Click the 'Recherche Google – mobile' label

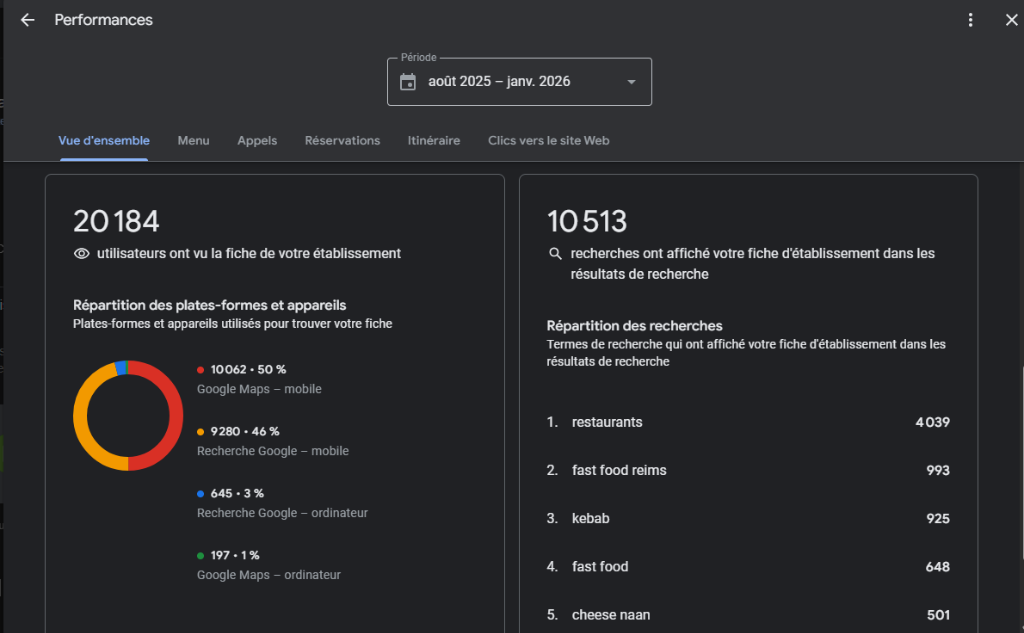(273, 451)
